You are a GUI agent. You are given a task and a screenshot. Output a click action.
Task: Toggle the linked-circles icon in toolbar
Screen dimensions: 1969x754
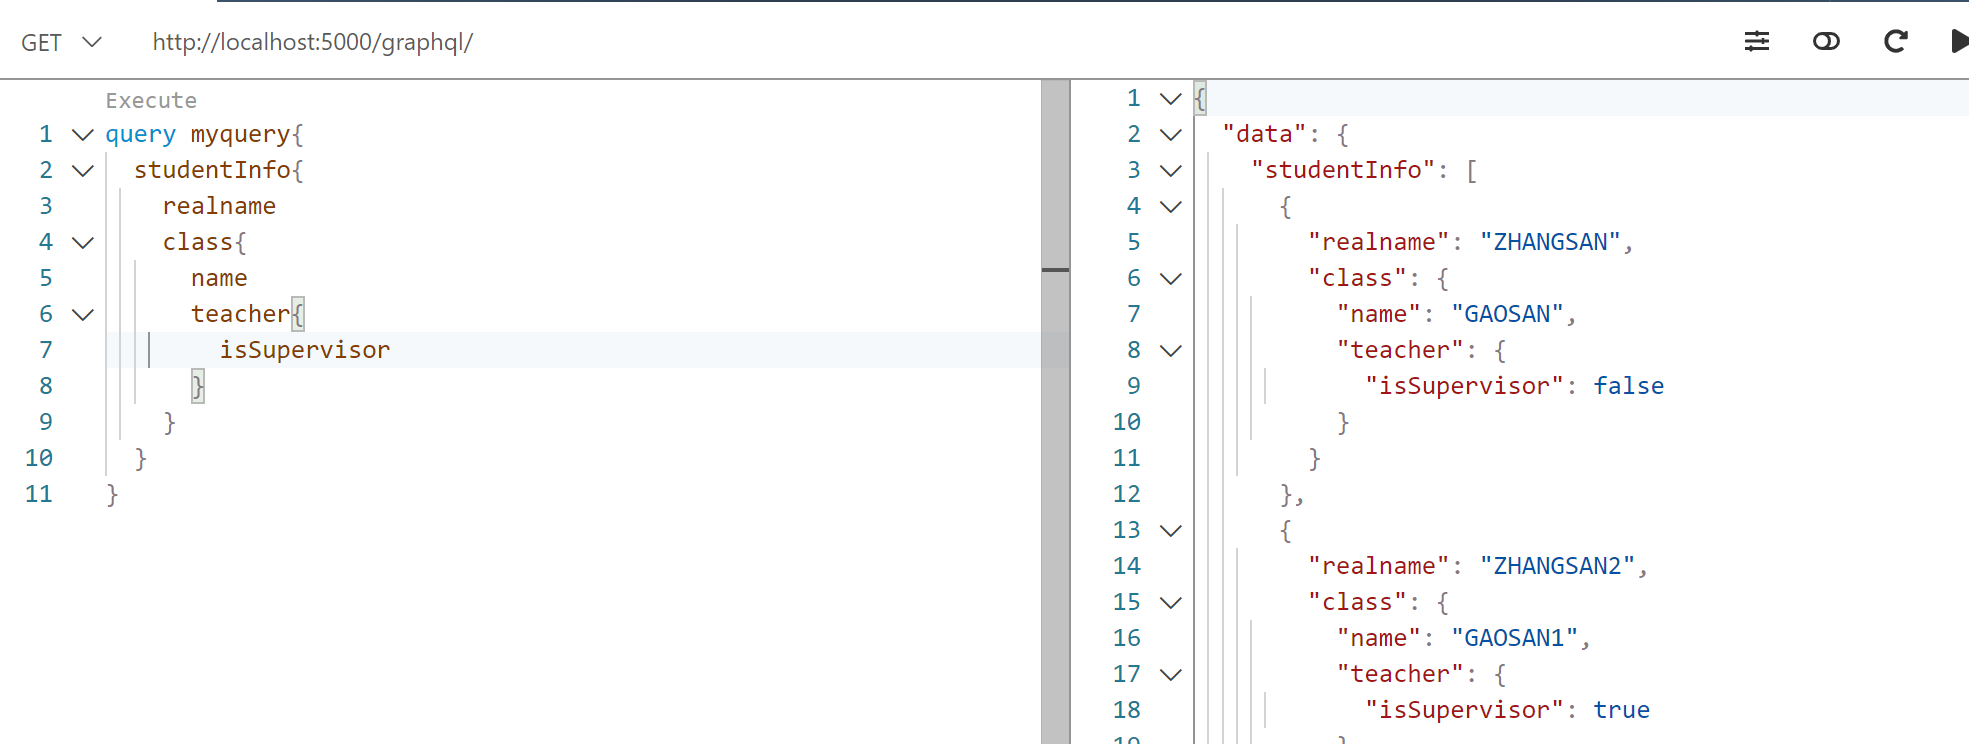[x=1826, y=41]
